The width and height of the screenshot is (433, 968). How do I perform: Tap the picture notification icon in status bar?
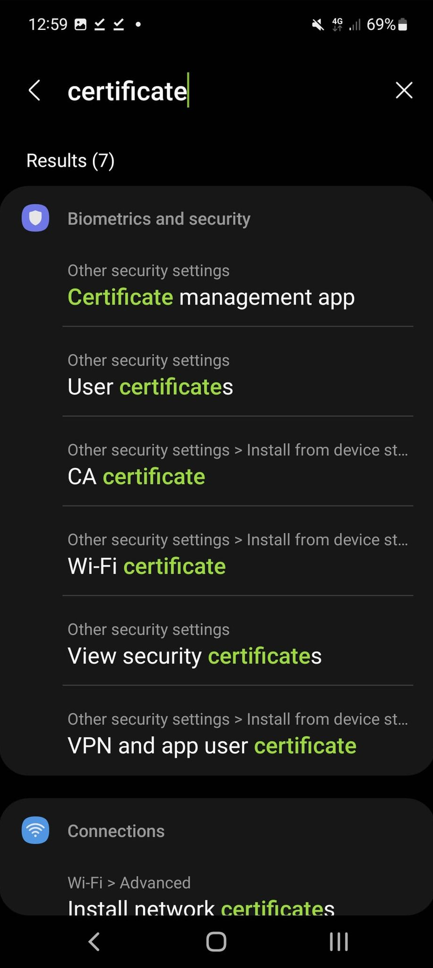pyautogui.click(x=80, y=25)
